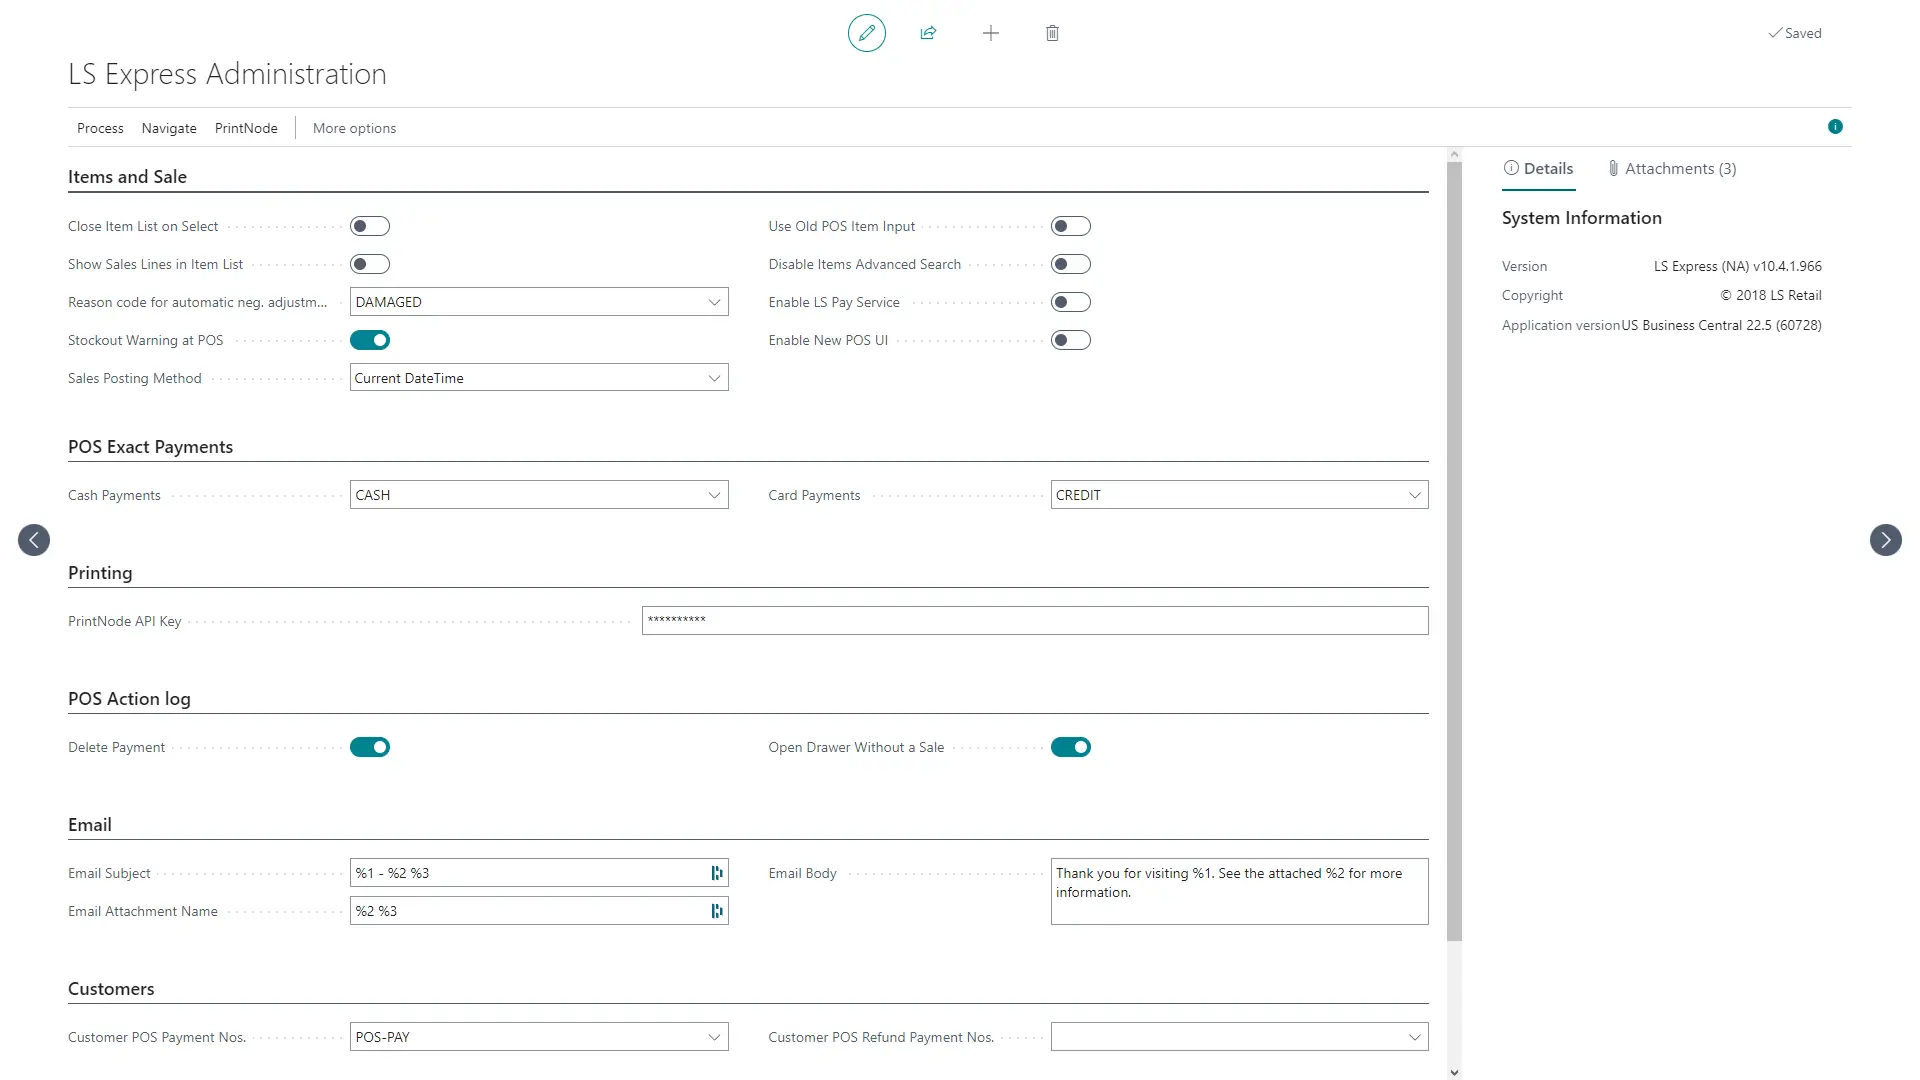
Task: Go to previous record arrow
Action: click(x=34, y=540)
